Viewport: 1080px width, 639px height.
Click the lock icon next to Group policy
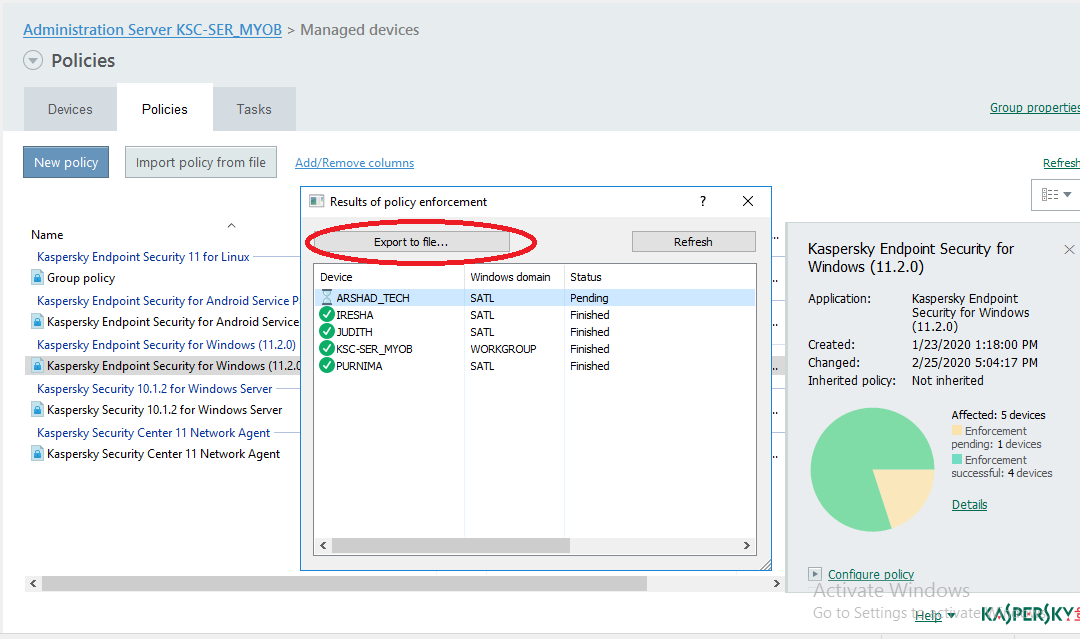[x=38, y=278]
